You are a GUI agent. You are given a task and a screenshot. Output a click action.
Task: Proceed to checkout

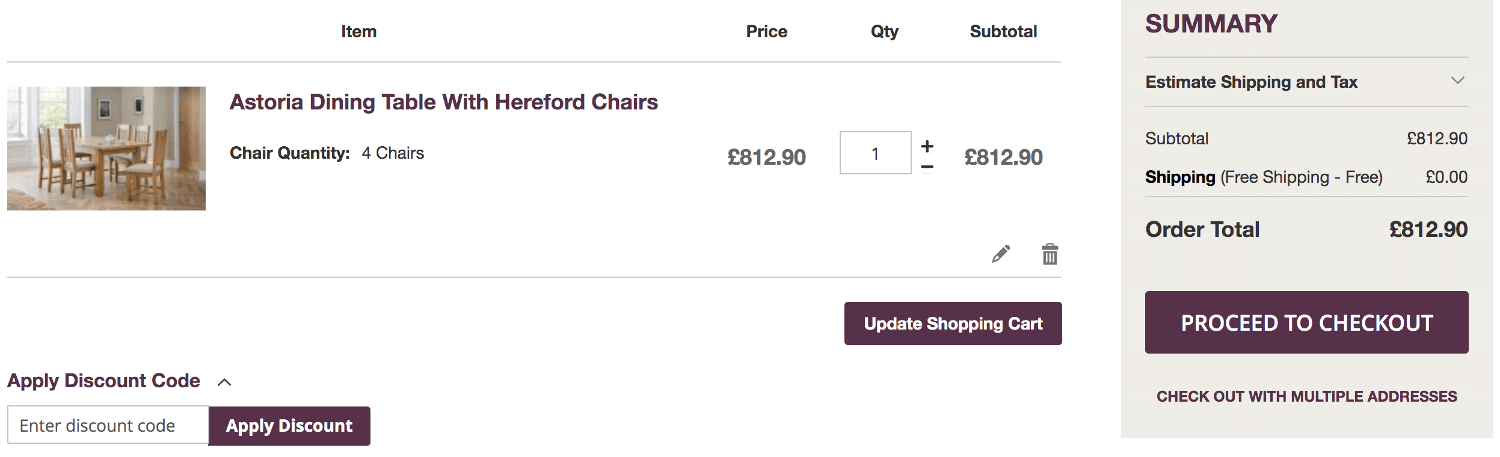(1307, 322)
